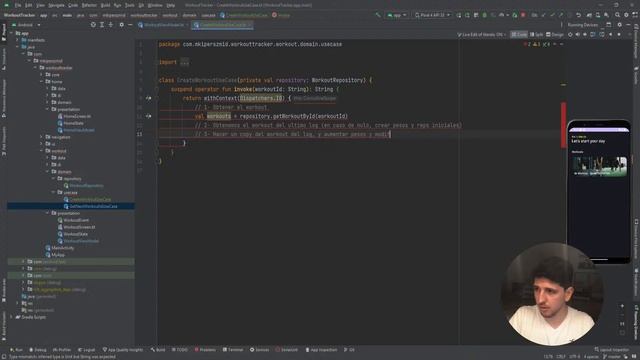This screenshot has height=360, width=640.
Task: Collapse the java folder in tree
Action: click(17, 47)
